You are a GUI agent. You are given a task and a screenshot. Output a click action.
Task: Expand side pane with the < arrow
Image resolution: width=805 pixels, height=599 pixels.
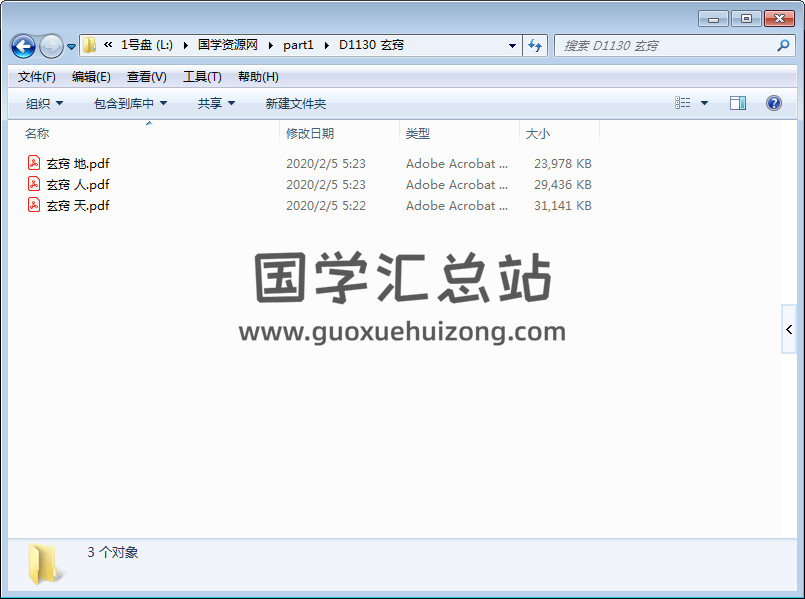click(789, 329)
